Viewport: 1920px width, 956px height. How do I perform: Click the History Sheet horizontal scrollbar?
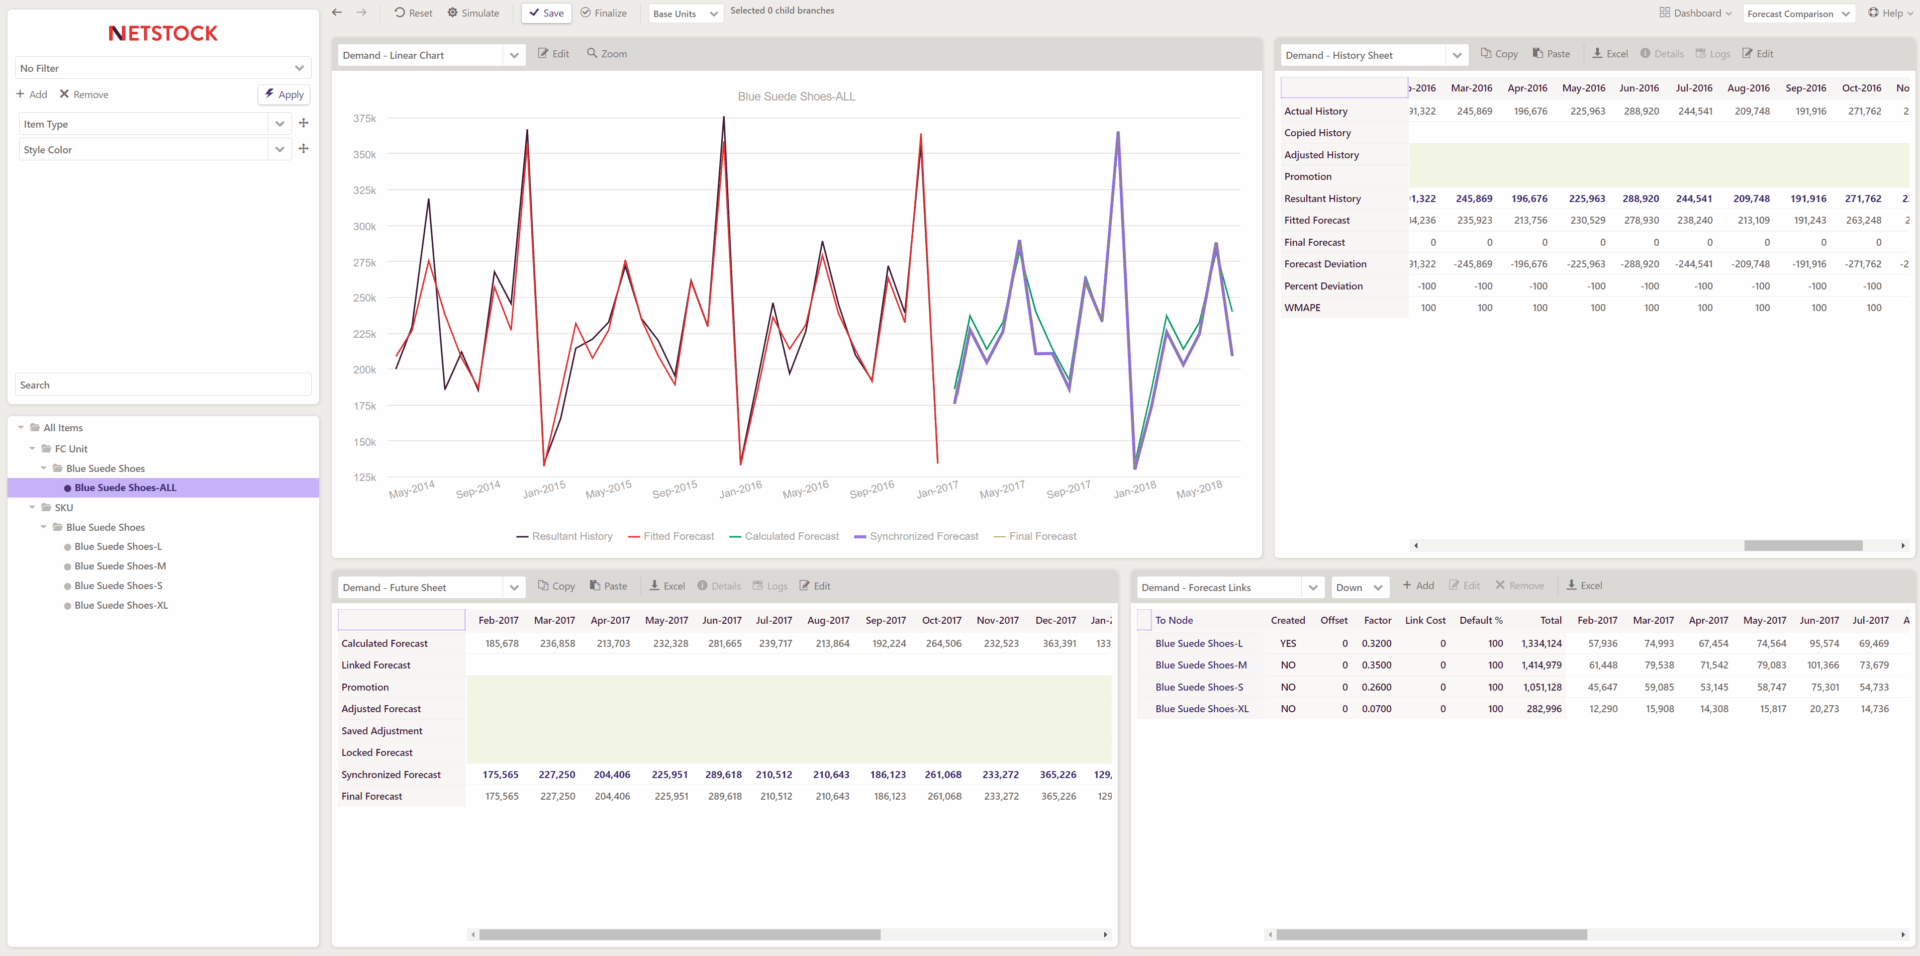(1803, 546)
